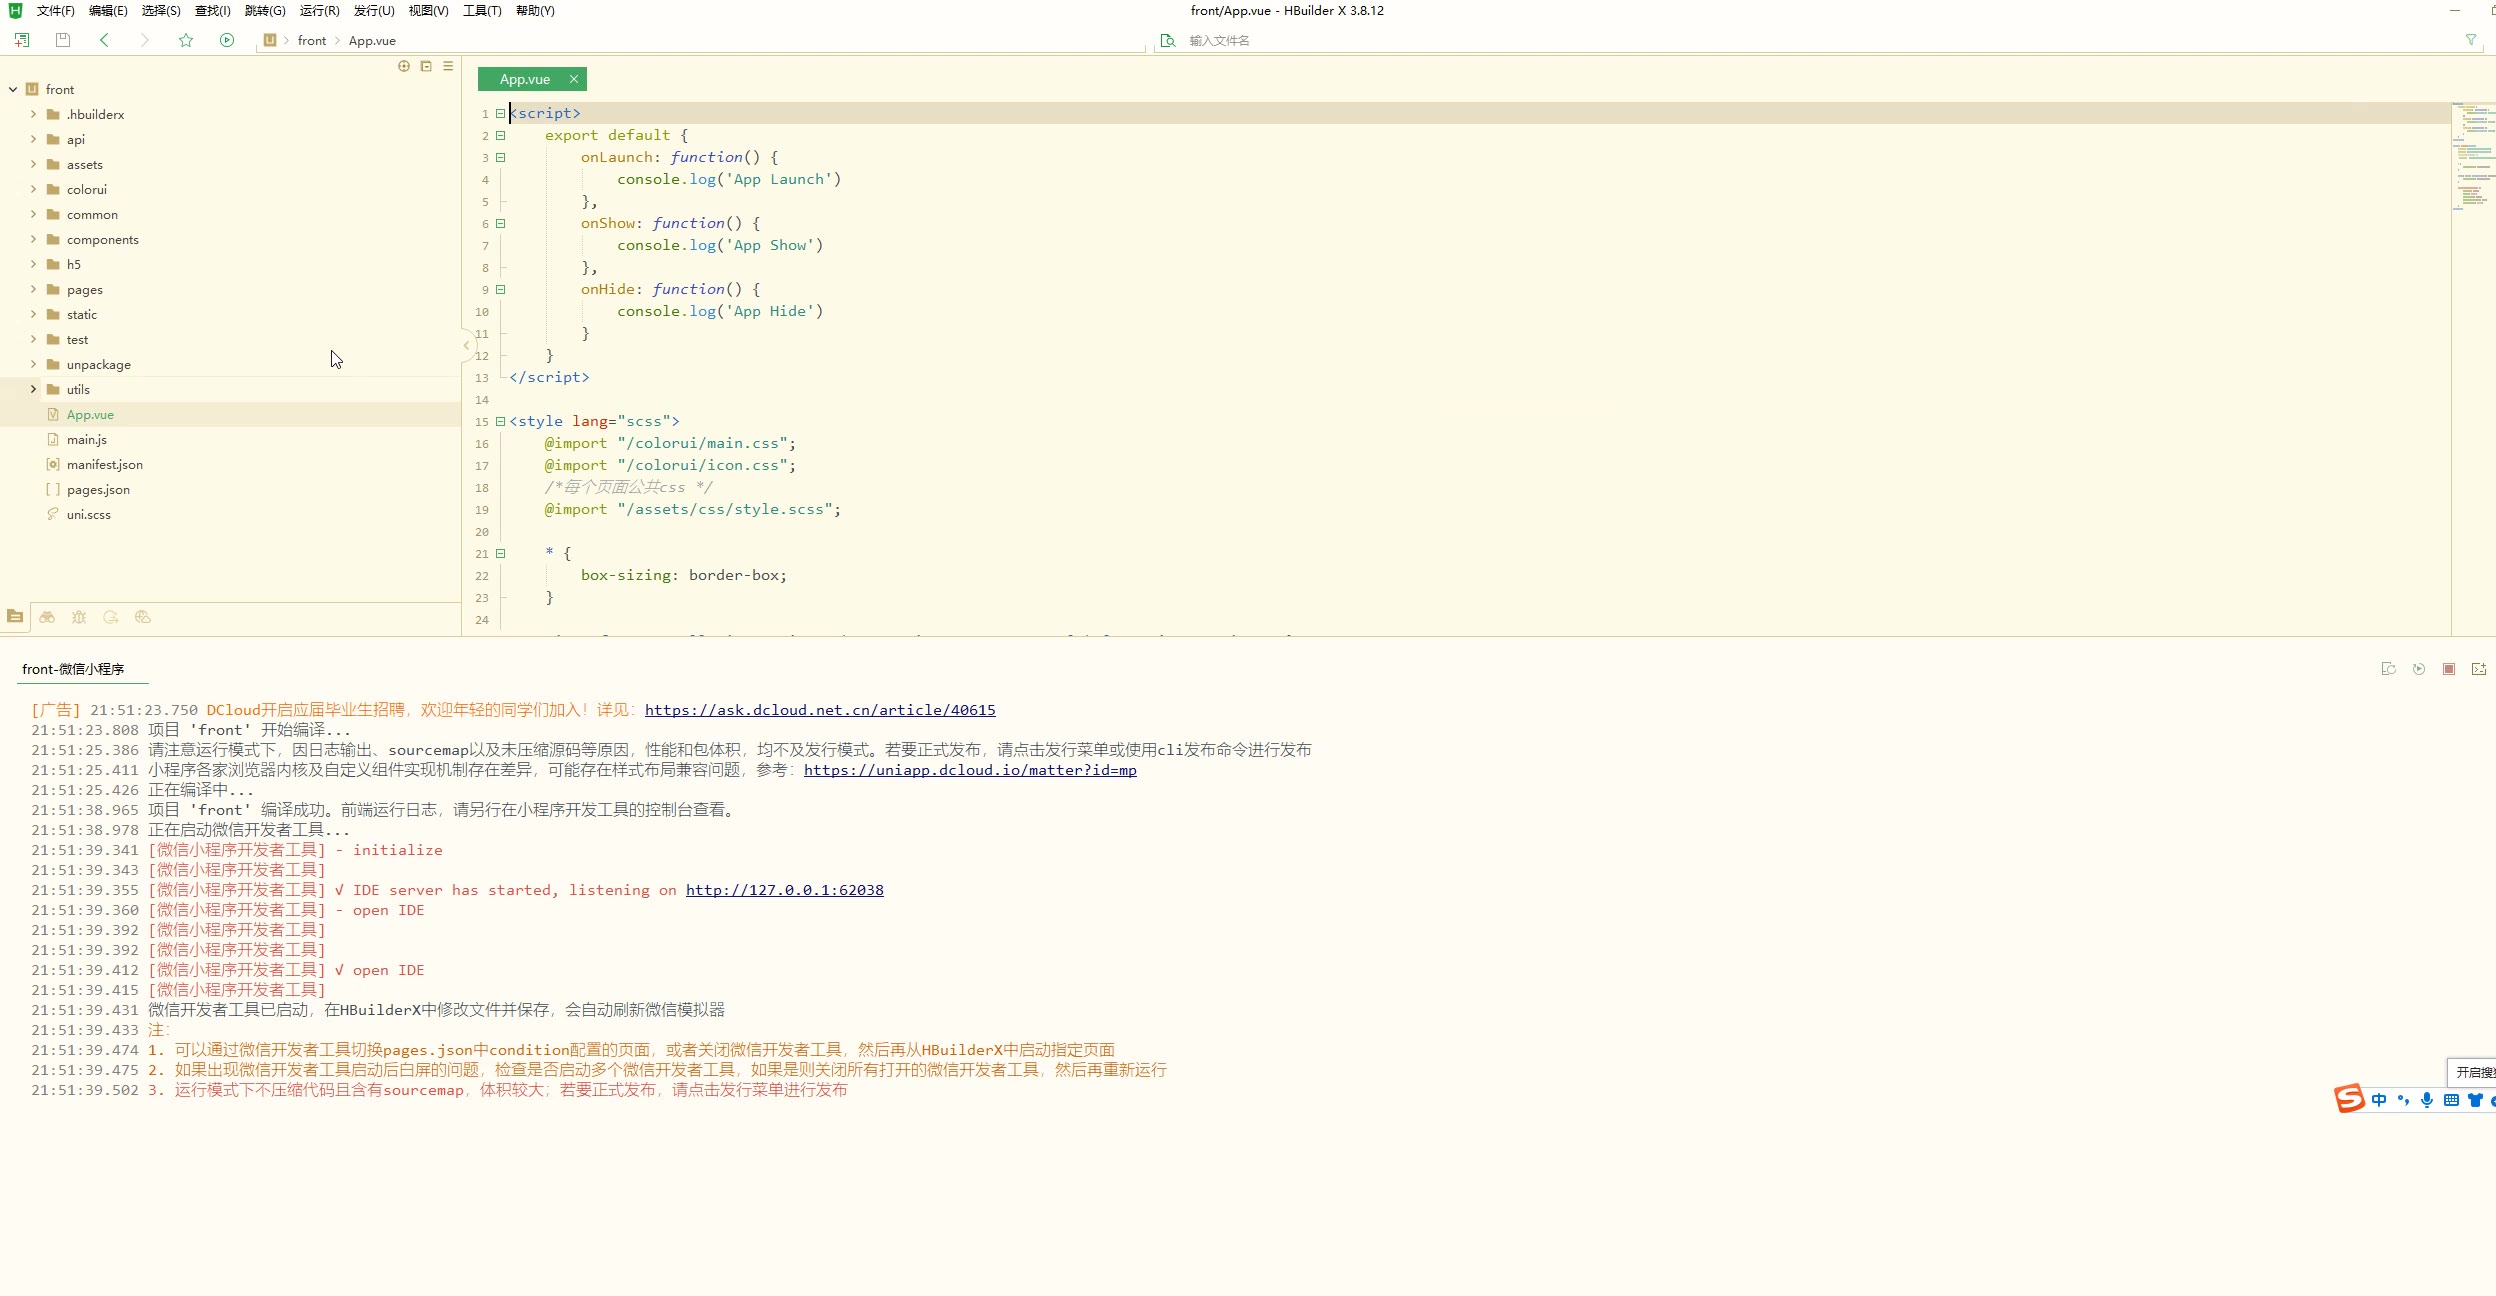Click the front breadcrumb segment
2496x1296 pixels.
click(312, 41)
